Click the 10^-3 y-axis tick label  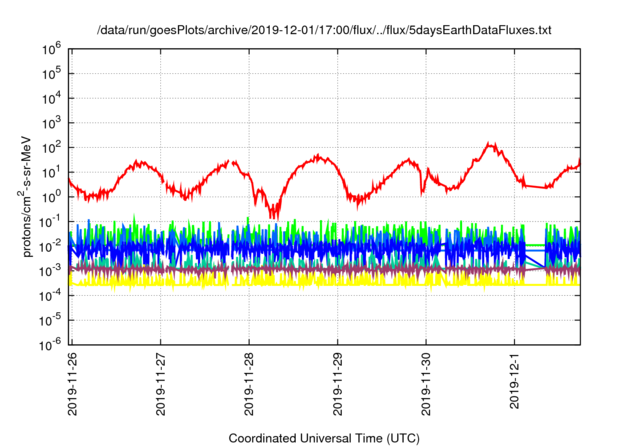50,271
